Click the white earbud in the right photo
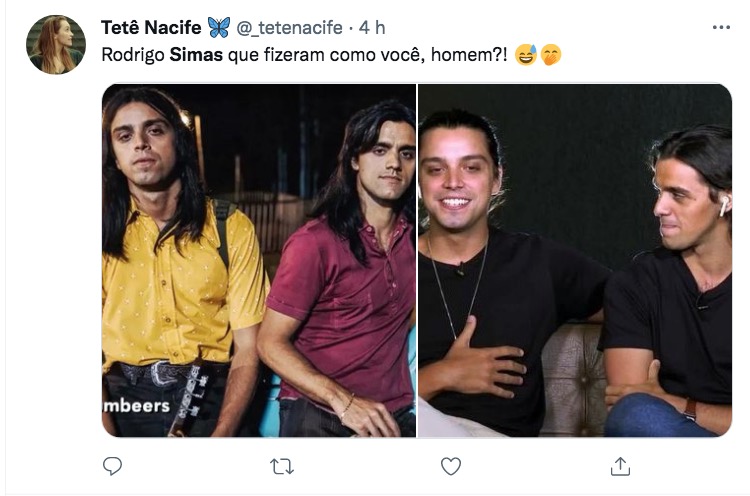Screen dimensions: 750x496 pos(724,206)
